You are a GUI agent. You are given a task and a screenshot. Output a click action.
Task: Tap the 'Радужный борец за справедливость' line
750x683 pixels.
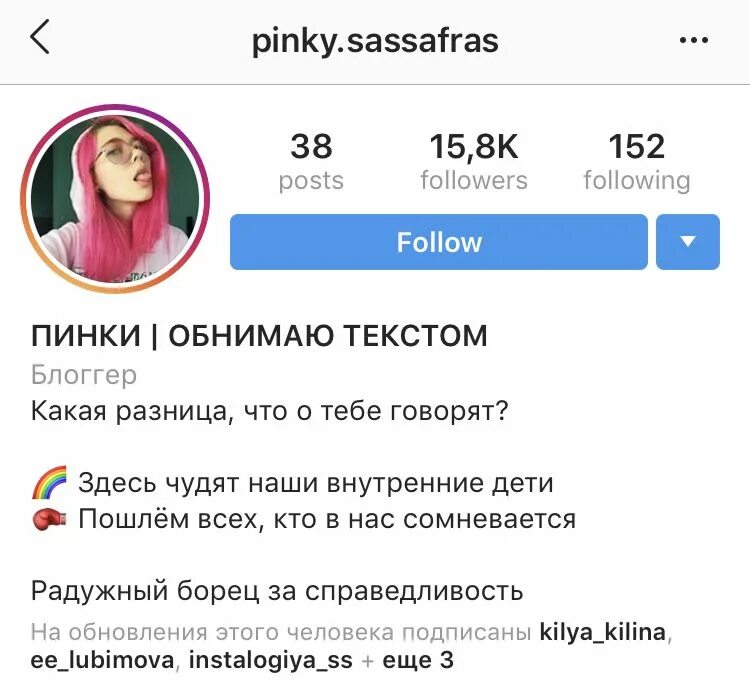277,591
